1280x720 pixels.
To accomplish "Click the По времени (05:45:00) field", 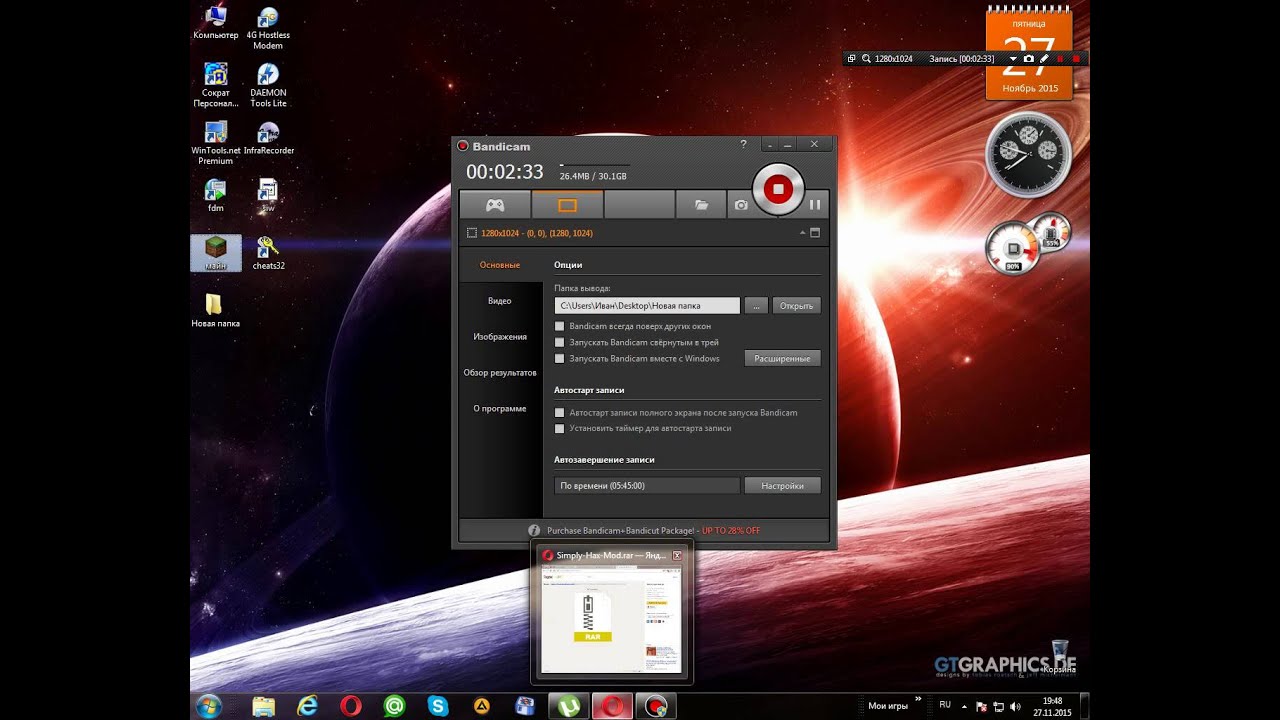I will coord(647,486).
